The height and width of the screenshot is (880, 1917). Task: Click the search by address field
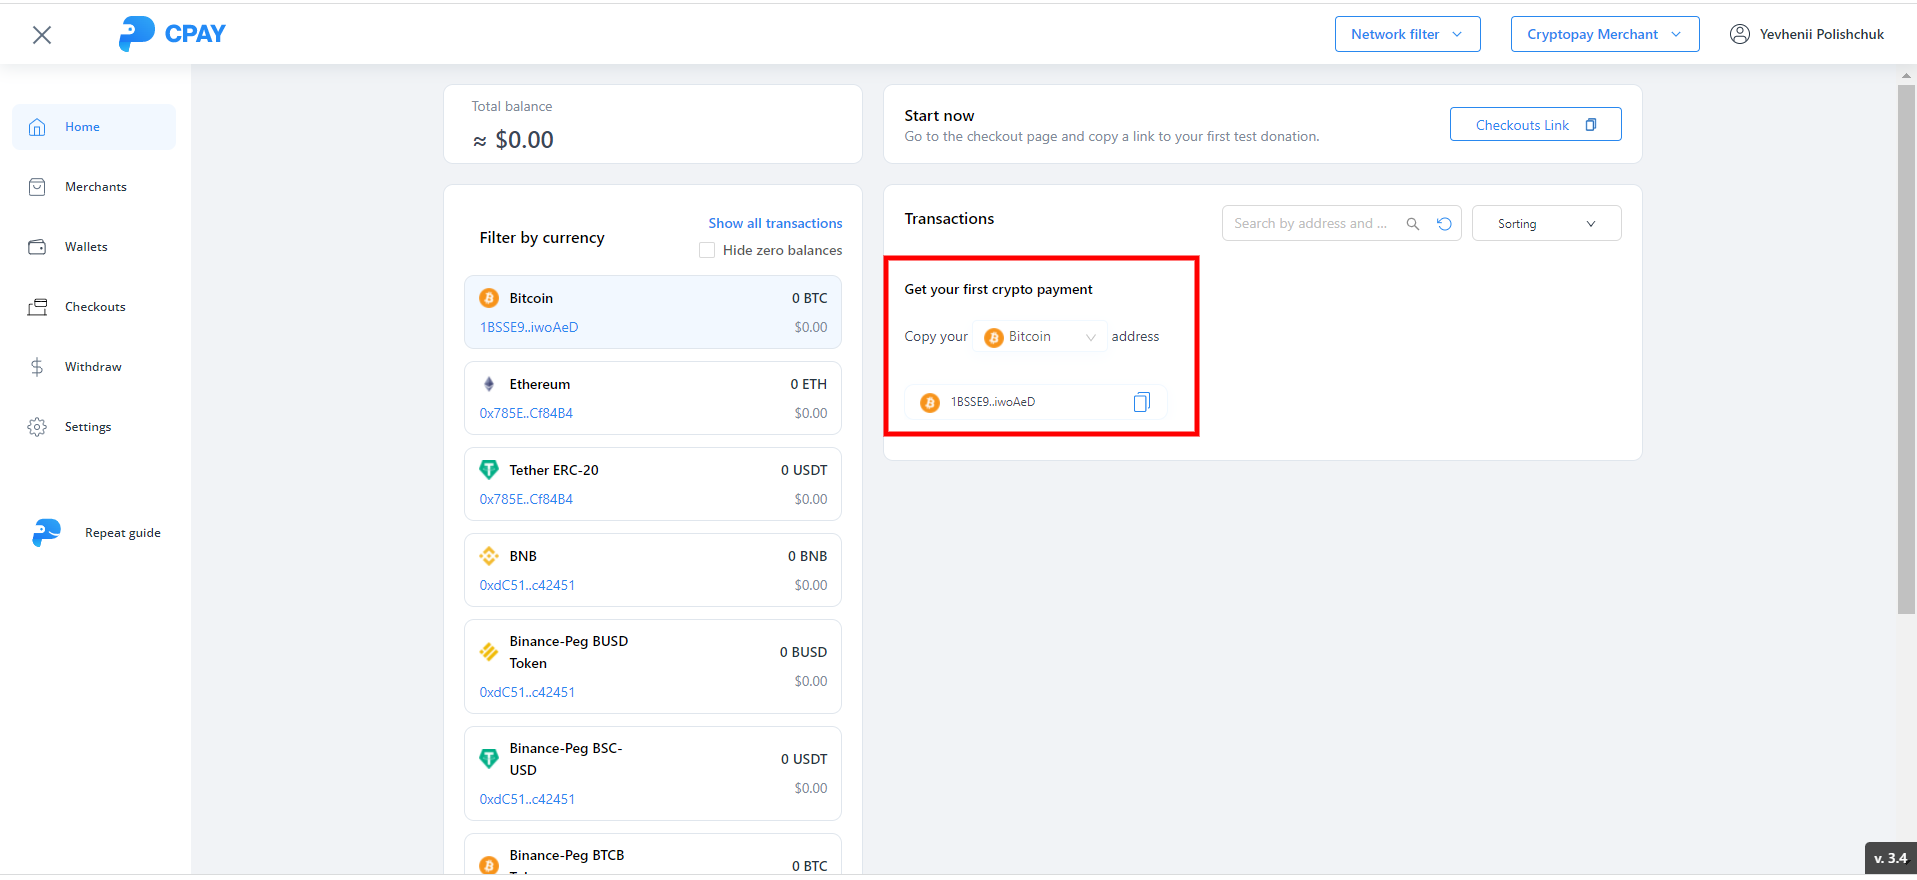(x=1310, y=224)
